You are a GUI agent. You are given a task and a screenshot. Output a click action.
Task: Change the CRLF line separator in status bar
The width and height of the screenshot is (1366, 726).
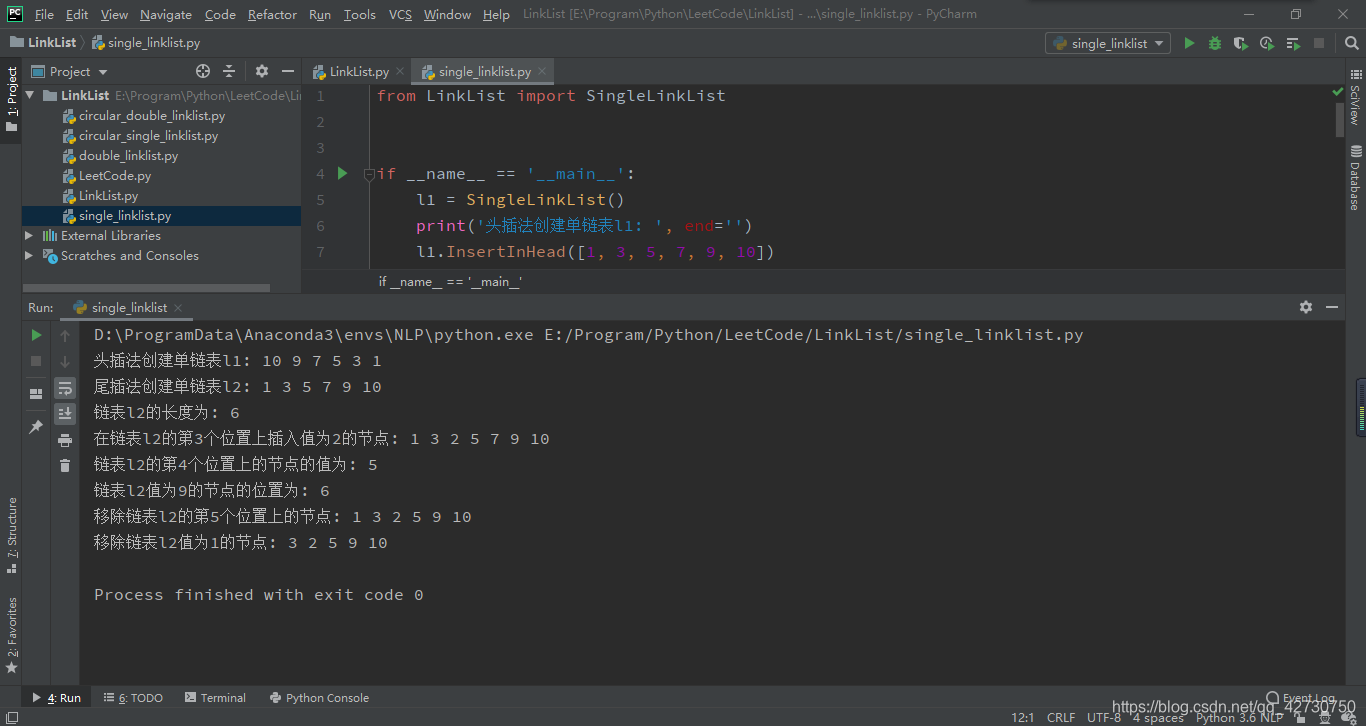coord(1061,717)
